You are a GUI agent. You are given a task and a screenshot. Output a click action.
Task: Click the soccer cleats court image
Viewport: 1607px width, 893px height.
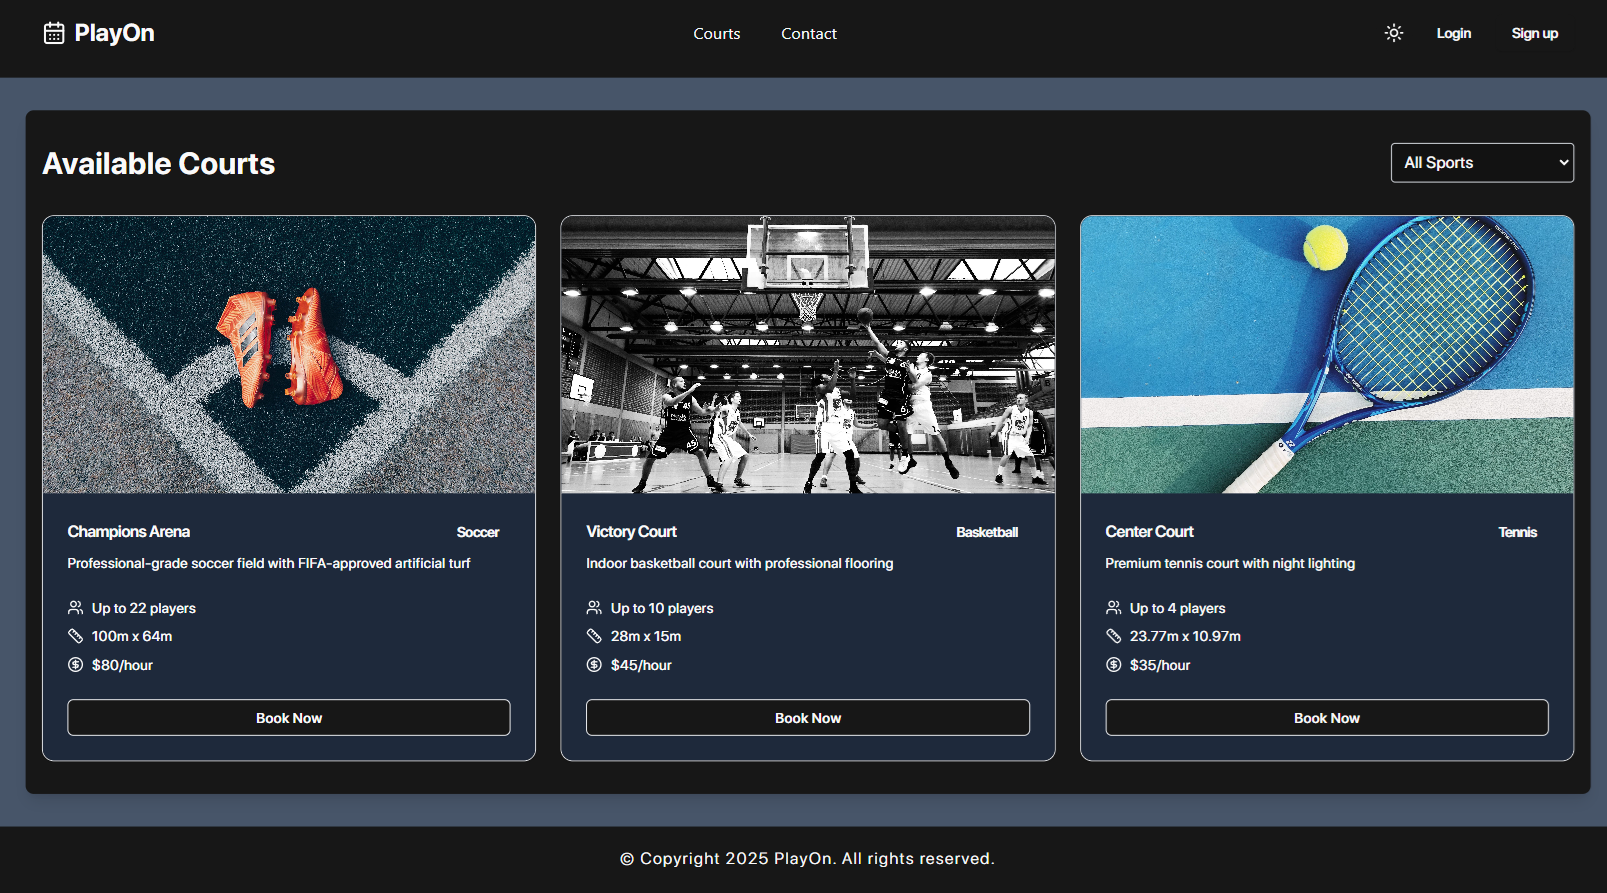pyautogui.click(x=288, y=354)
